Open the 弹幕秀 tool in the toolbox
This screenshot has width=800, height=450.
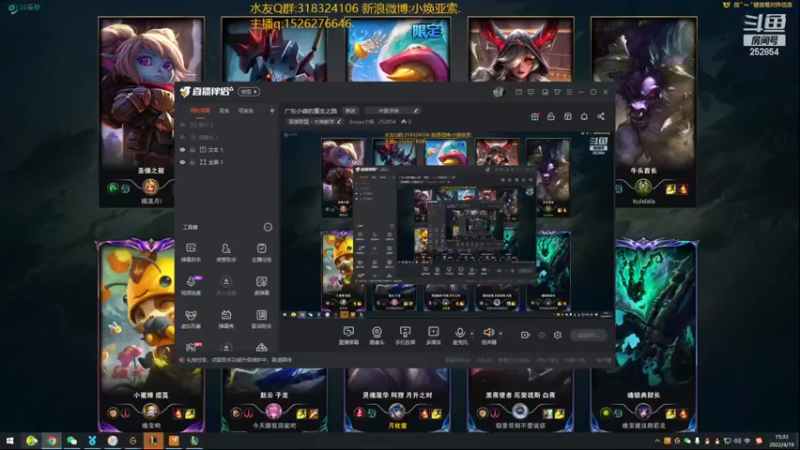point(226,318)
